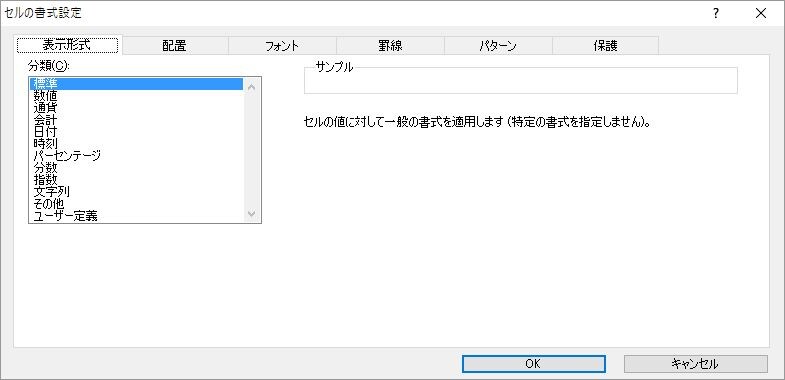The width and height of the screenshot is (785, 380).
Task: Select 文字列 in the category list
Action: (x=137, y=192)
